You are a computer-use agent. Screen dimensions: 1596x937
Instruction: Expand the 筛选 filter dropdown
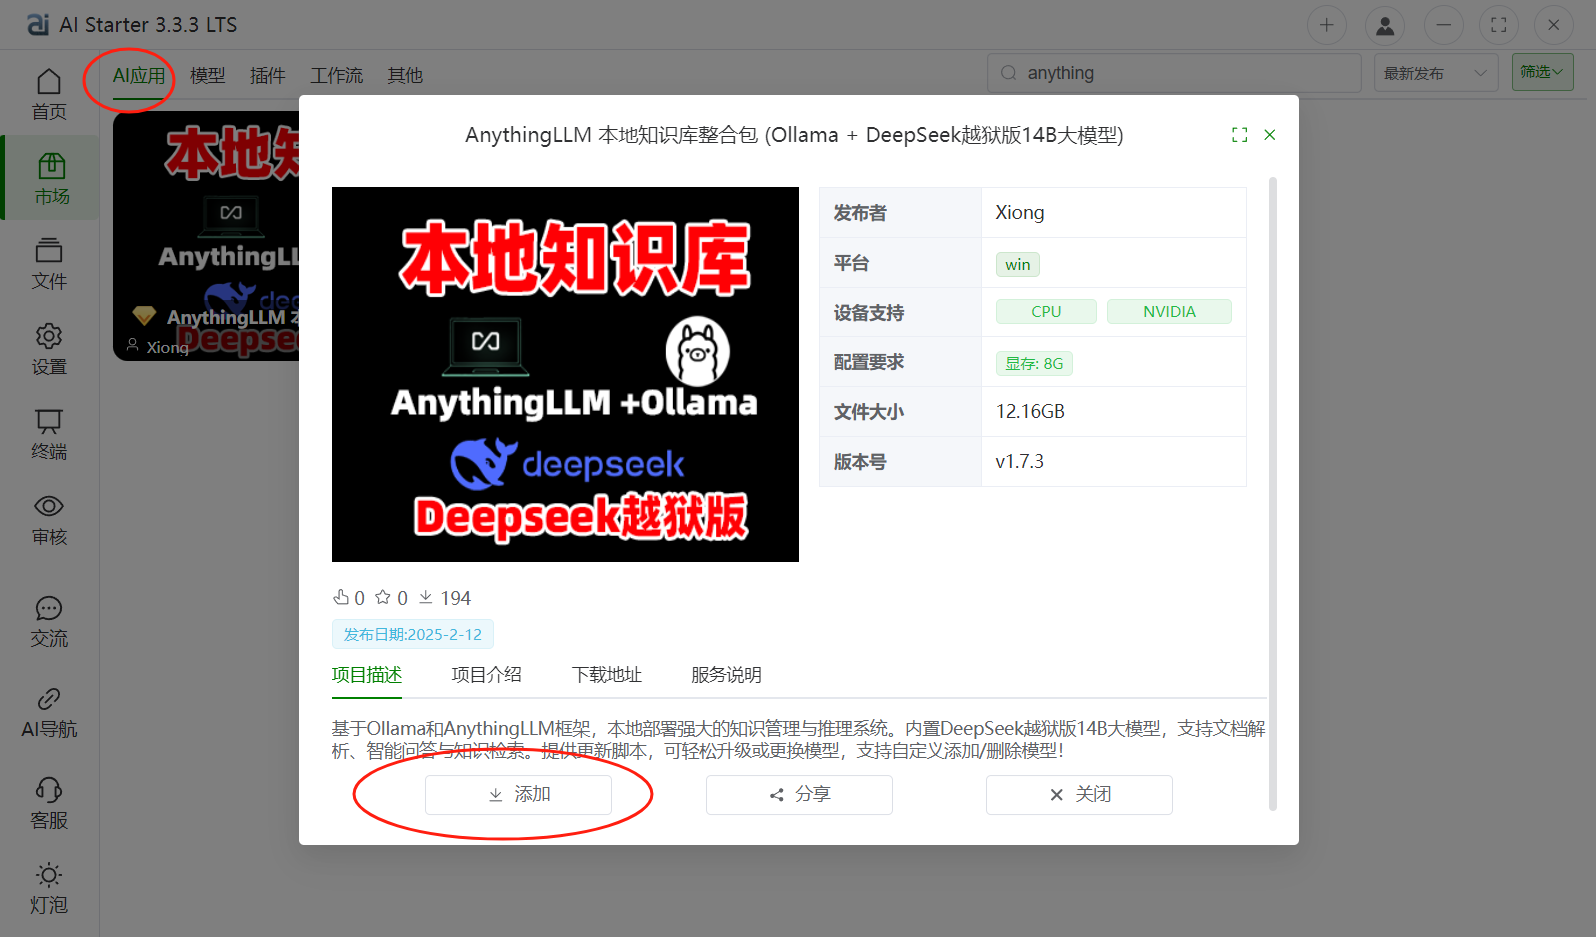(1543, 72)
